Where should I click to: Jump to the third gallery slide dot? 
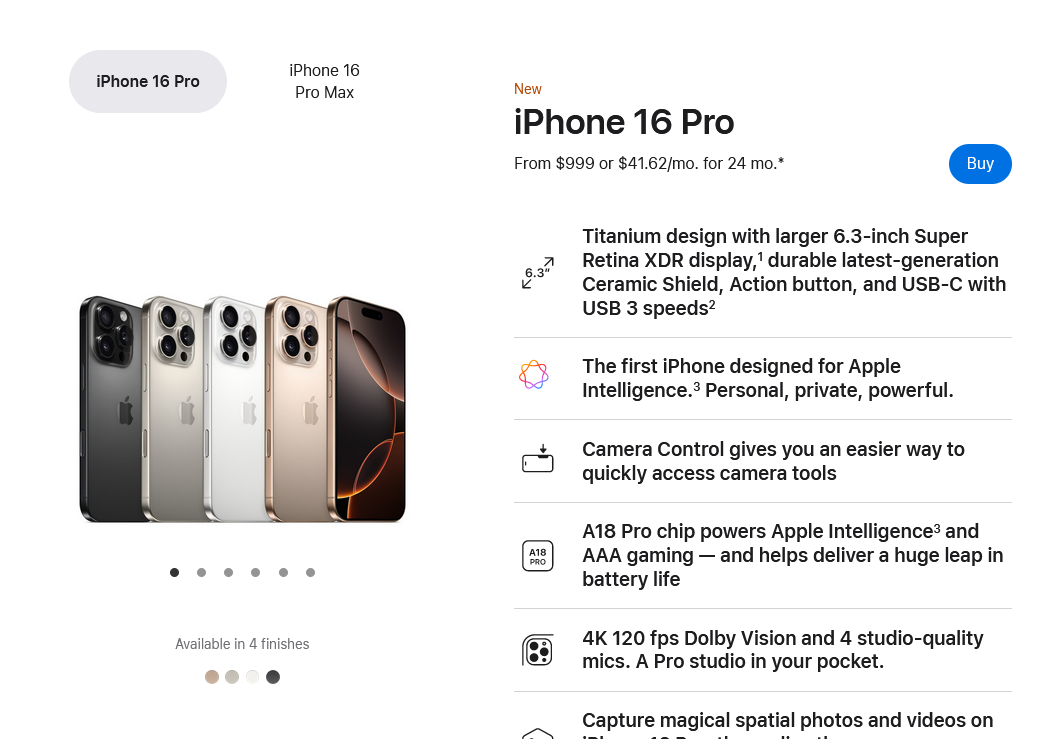click(x=228, y=572)
